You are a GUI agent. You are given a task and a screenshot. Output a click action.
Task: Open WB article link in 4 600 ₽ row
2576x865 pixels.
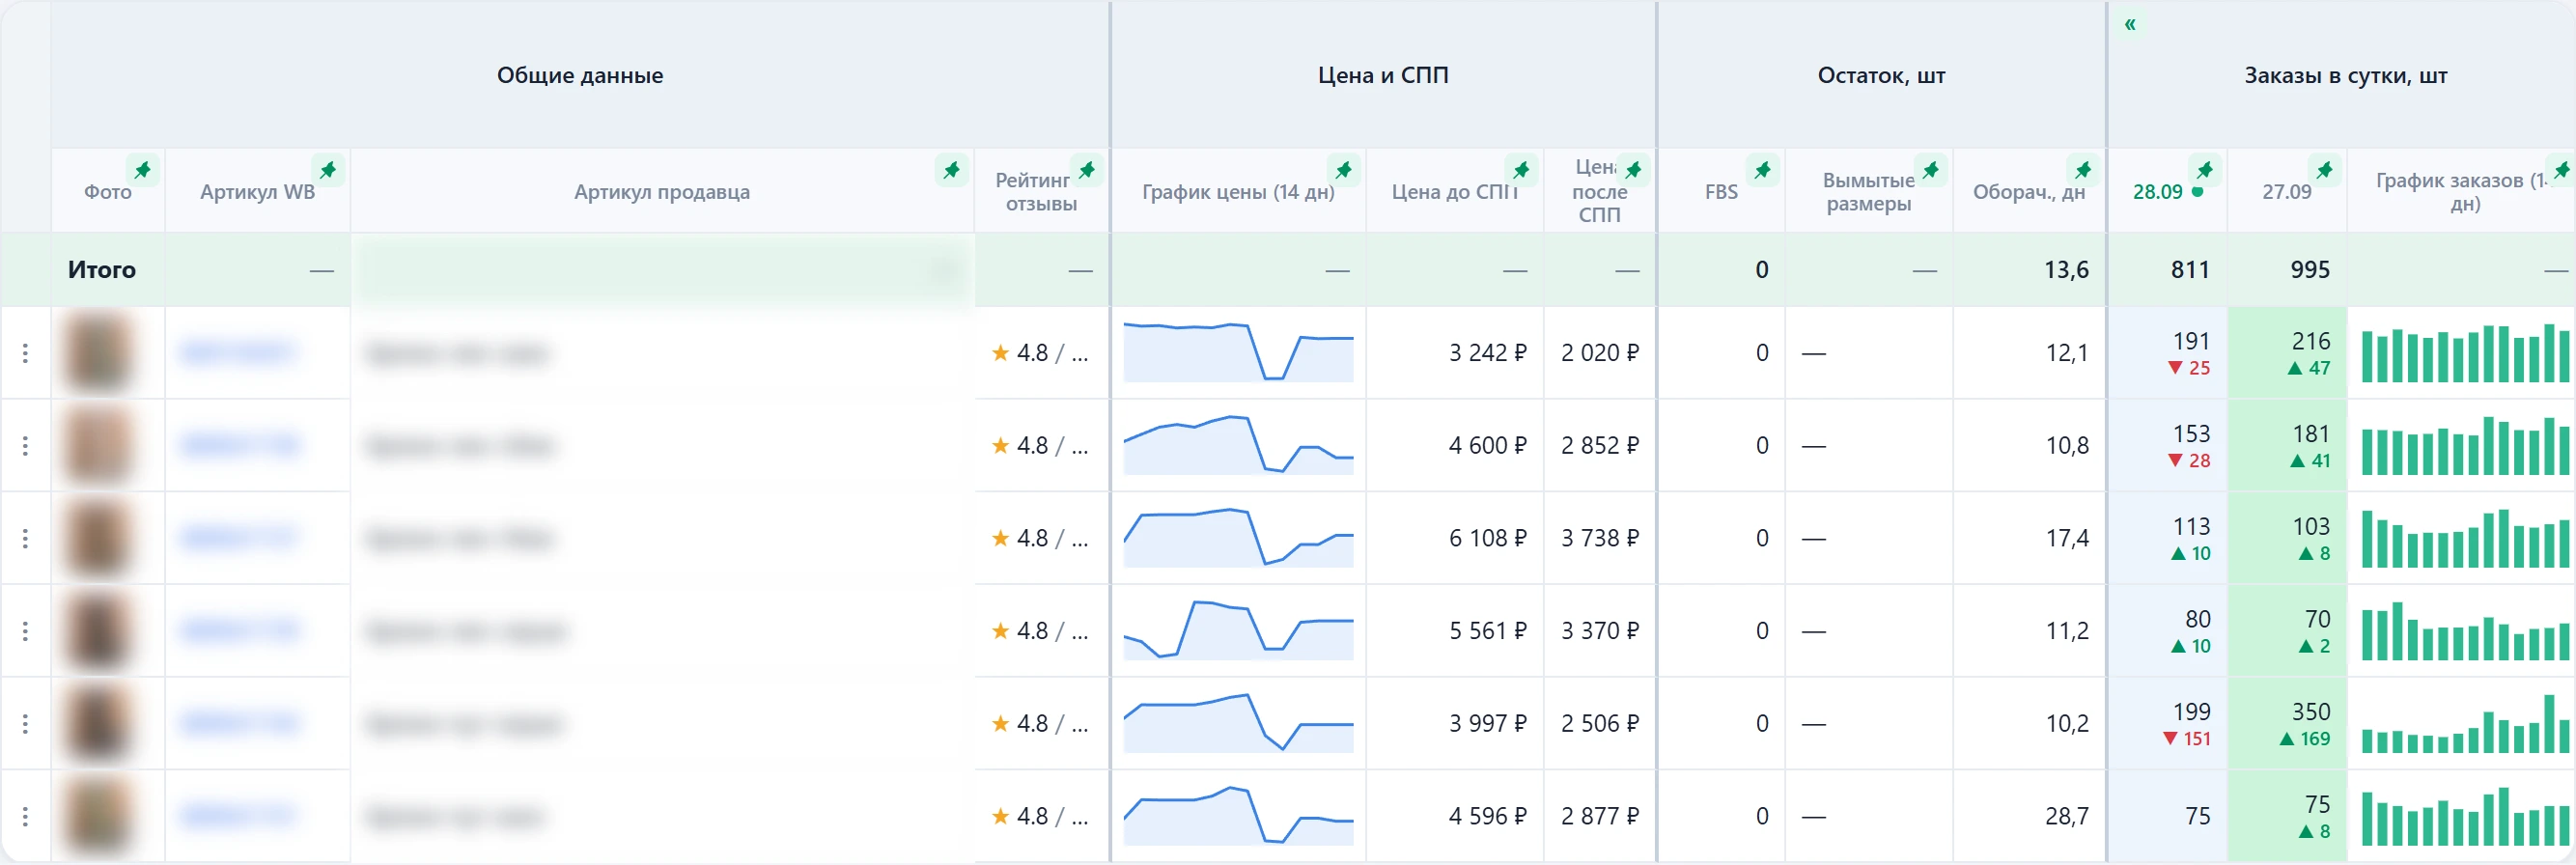pos(240,445)
